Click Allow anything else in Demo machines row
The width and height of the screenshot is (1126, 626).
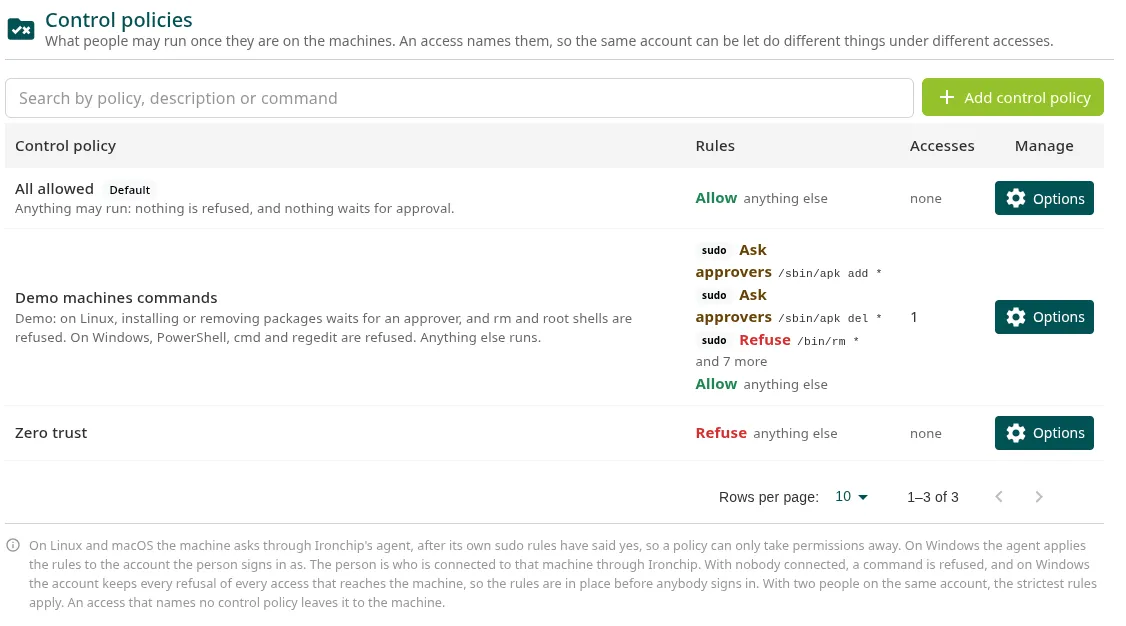coord(761,384)
